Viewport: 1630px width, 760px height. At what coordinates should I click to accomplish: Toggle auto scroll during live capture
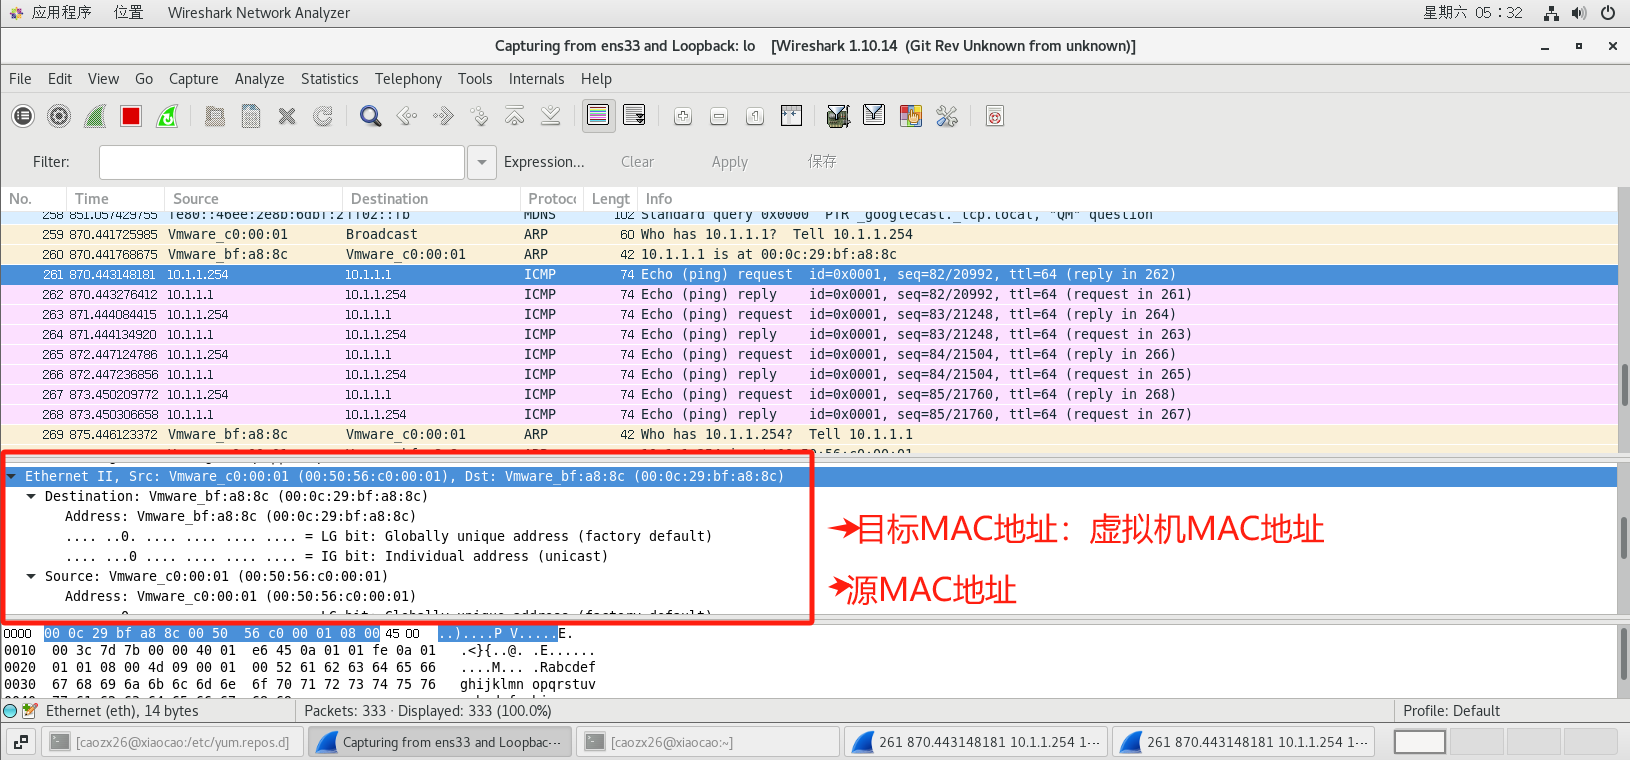634,116
